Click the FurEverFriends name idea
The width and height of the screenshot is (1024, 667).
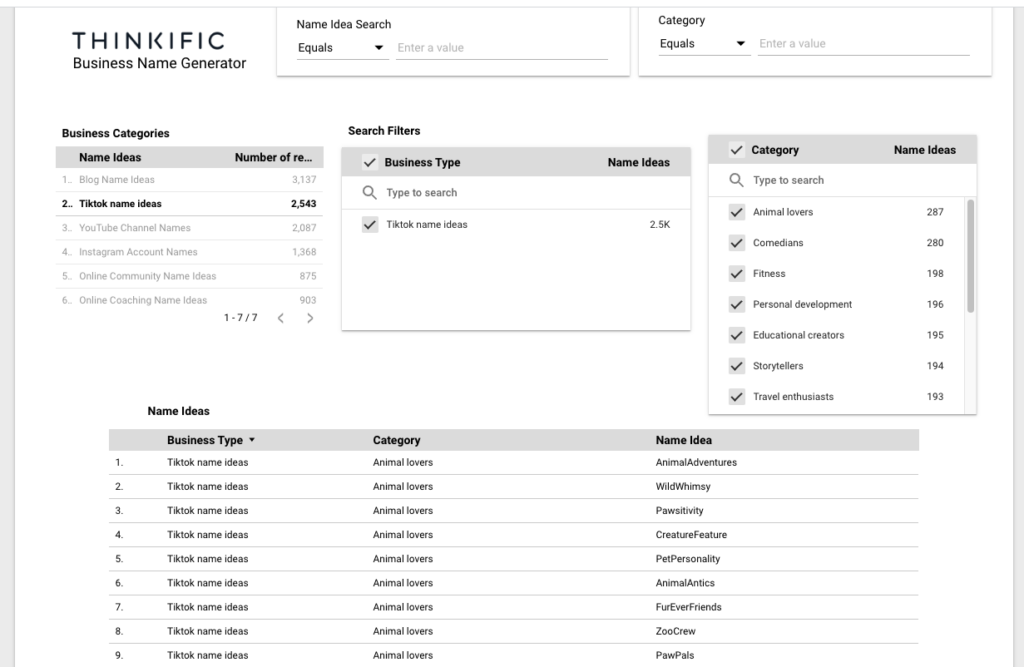click(x=688, y=608)
